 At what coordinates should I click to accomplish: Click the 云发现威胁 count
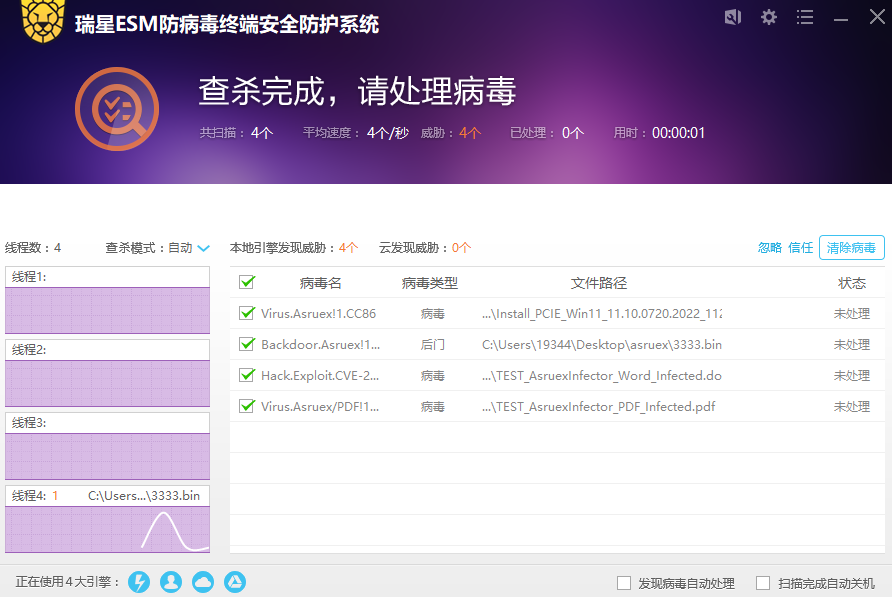click(426, 248)
